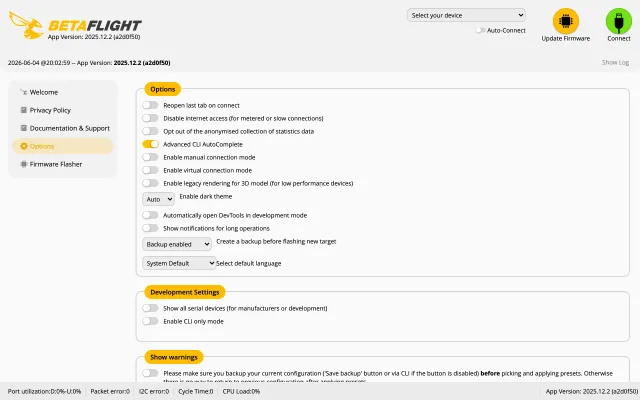Click the Firmware Flasher chip icon
The width and height of the screenshot is (640, 400).
click(x=24, y=164)
